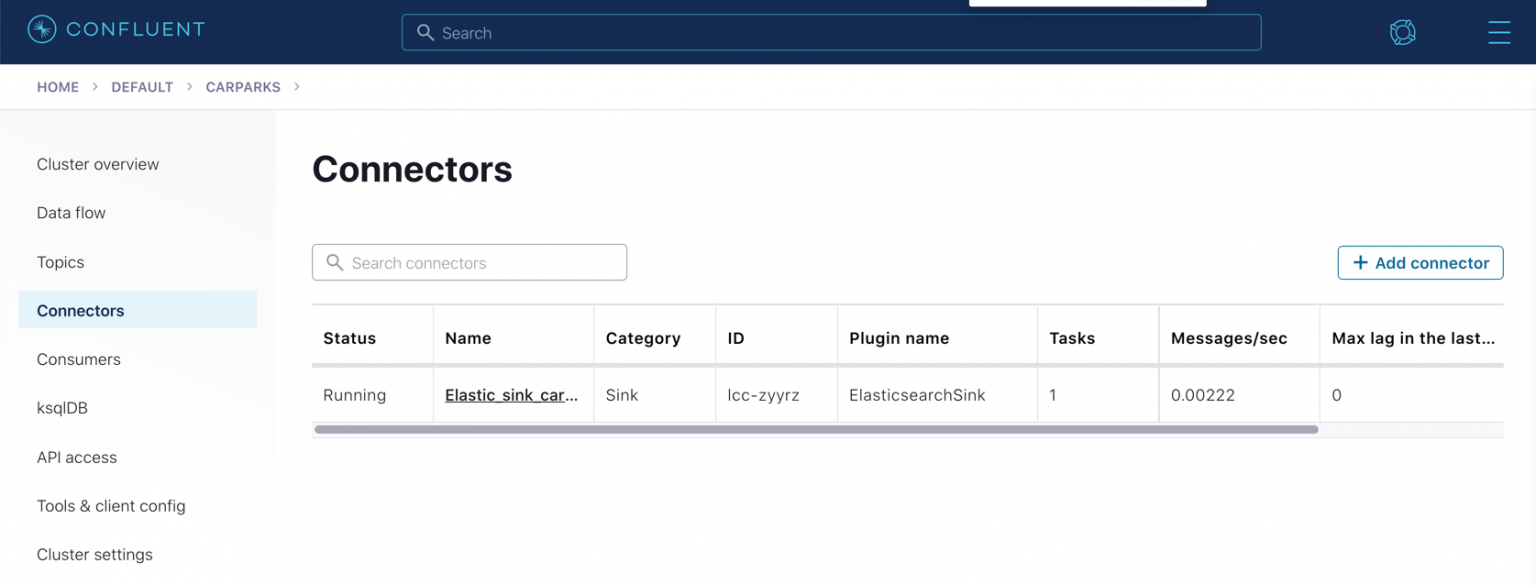Open the ksqlDB section
1536x585 pixels.
(x=63, y=408)
